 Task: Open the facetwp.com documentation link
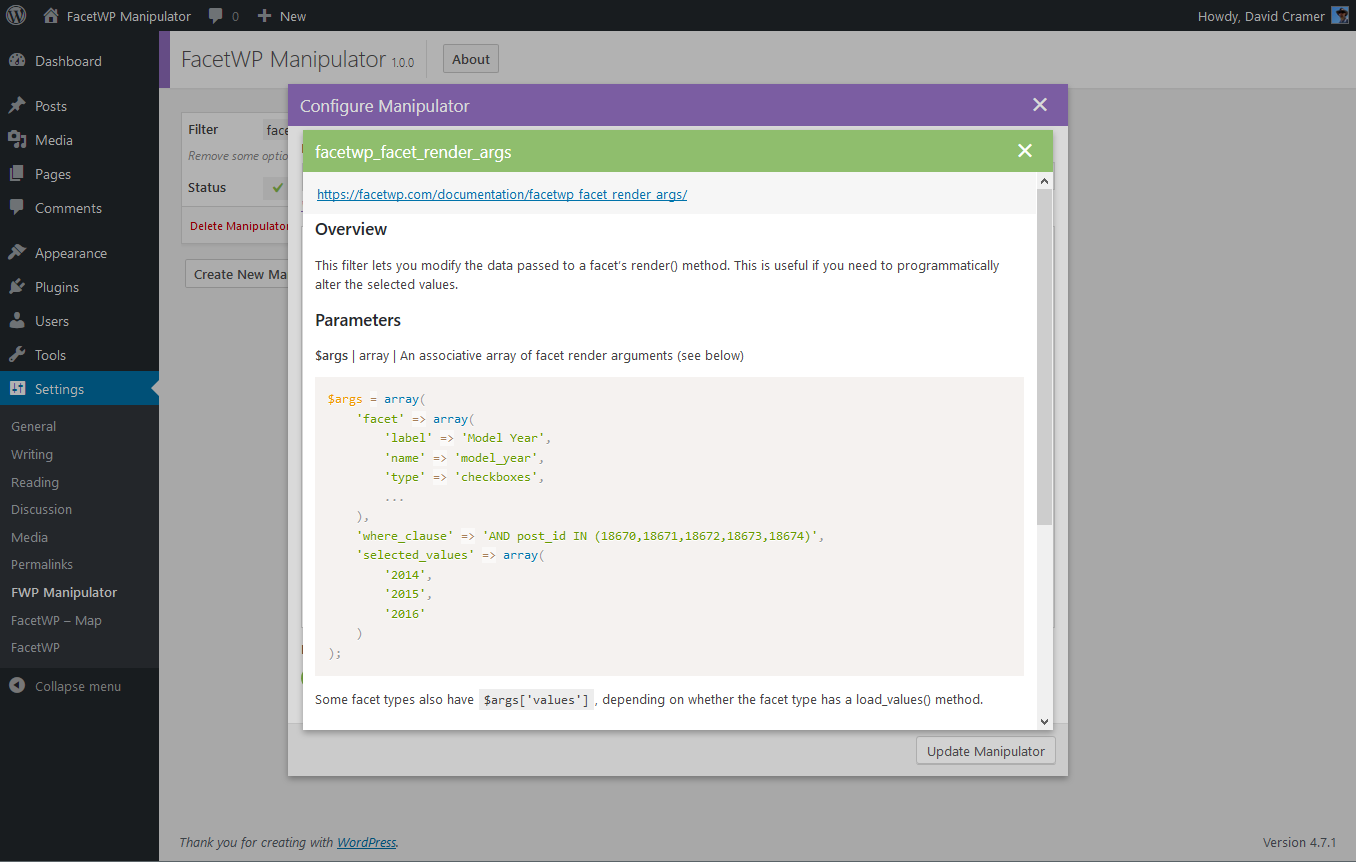501,195
